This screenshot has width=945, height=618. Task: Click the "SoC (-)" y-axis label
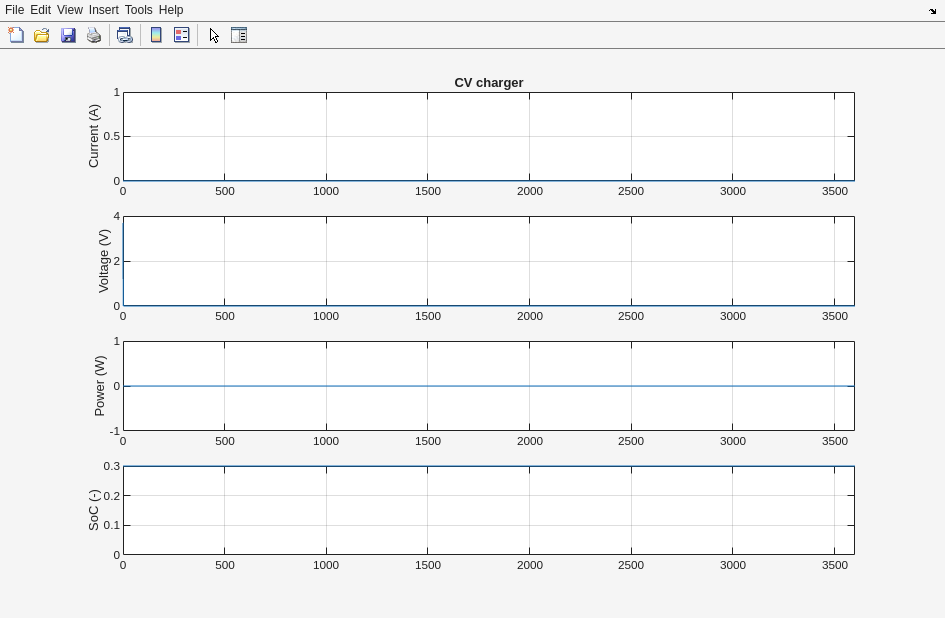pos(94,510)
